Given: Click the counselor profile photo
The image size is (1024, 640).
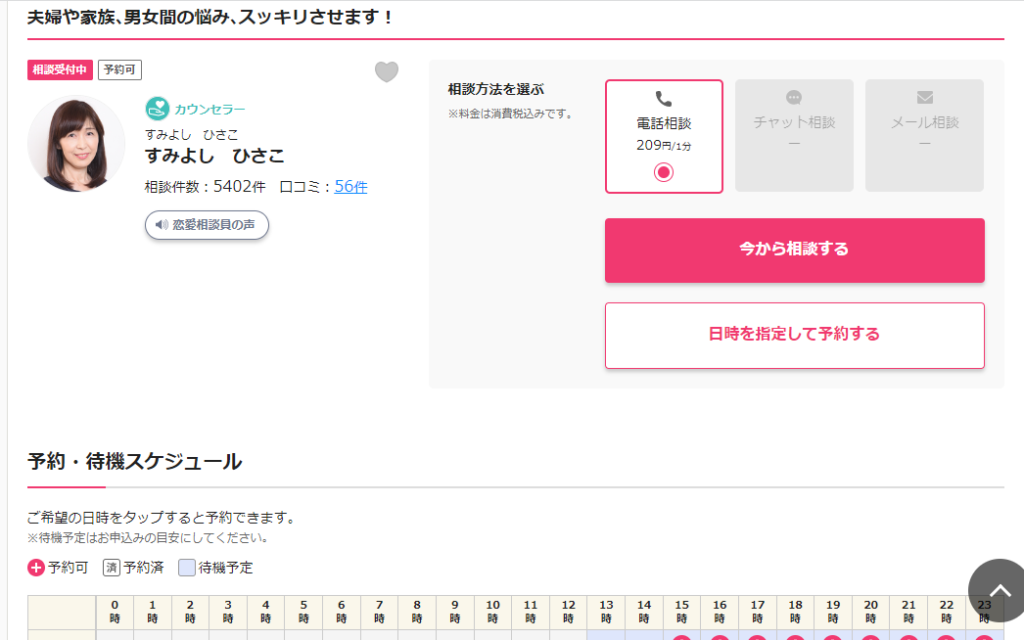Looking at the screenshot, I should coord(76,144).
